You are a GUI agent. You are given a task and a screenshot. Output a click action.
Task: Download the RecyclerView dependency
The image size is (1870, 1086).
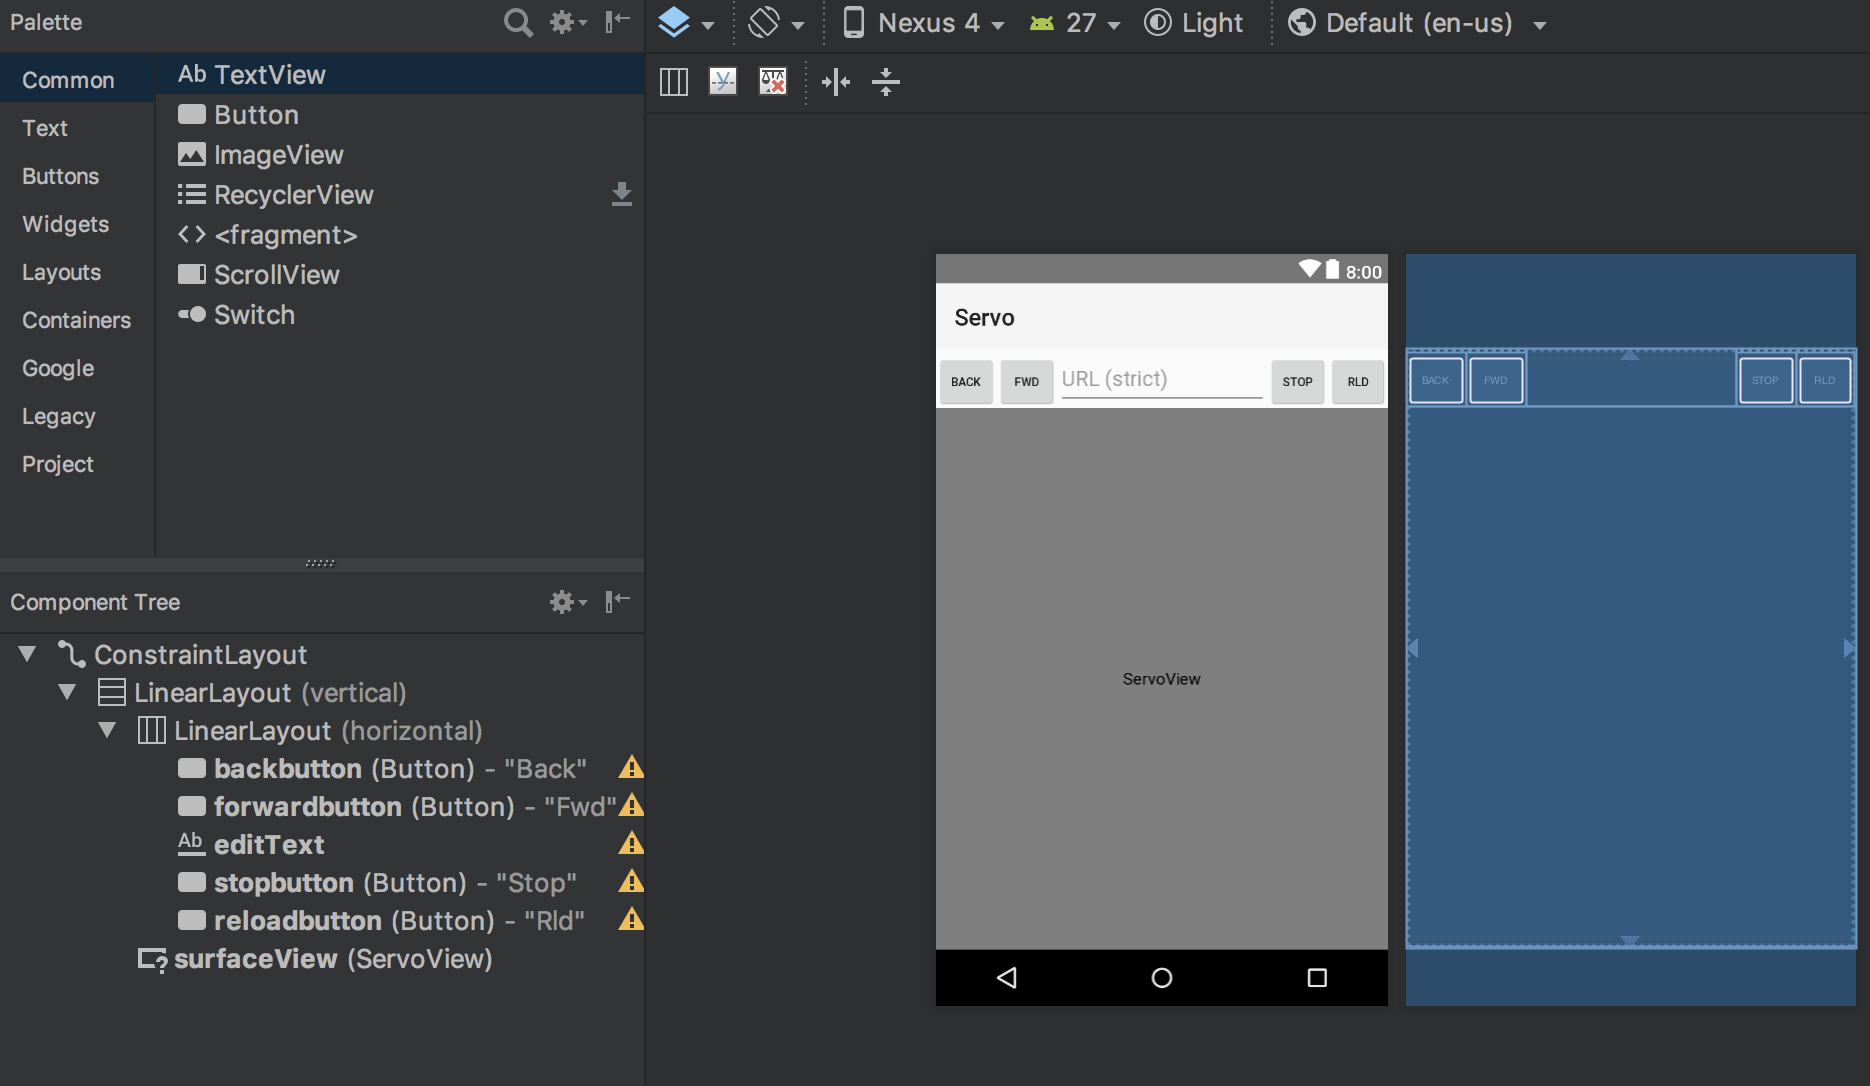point(622,194)
